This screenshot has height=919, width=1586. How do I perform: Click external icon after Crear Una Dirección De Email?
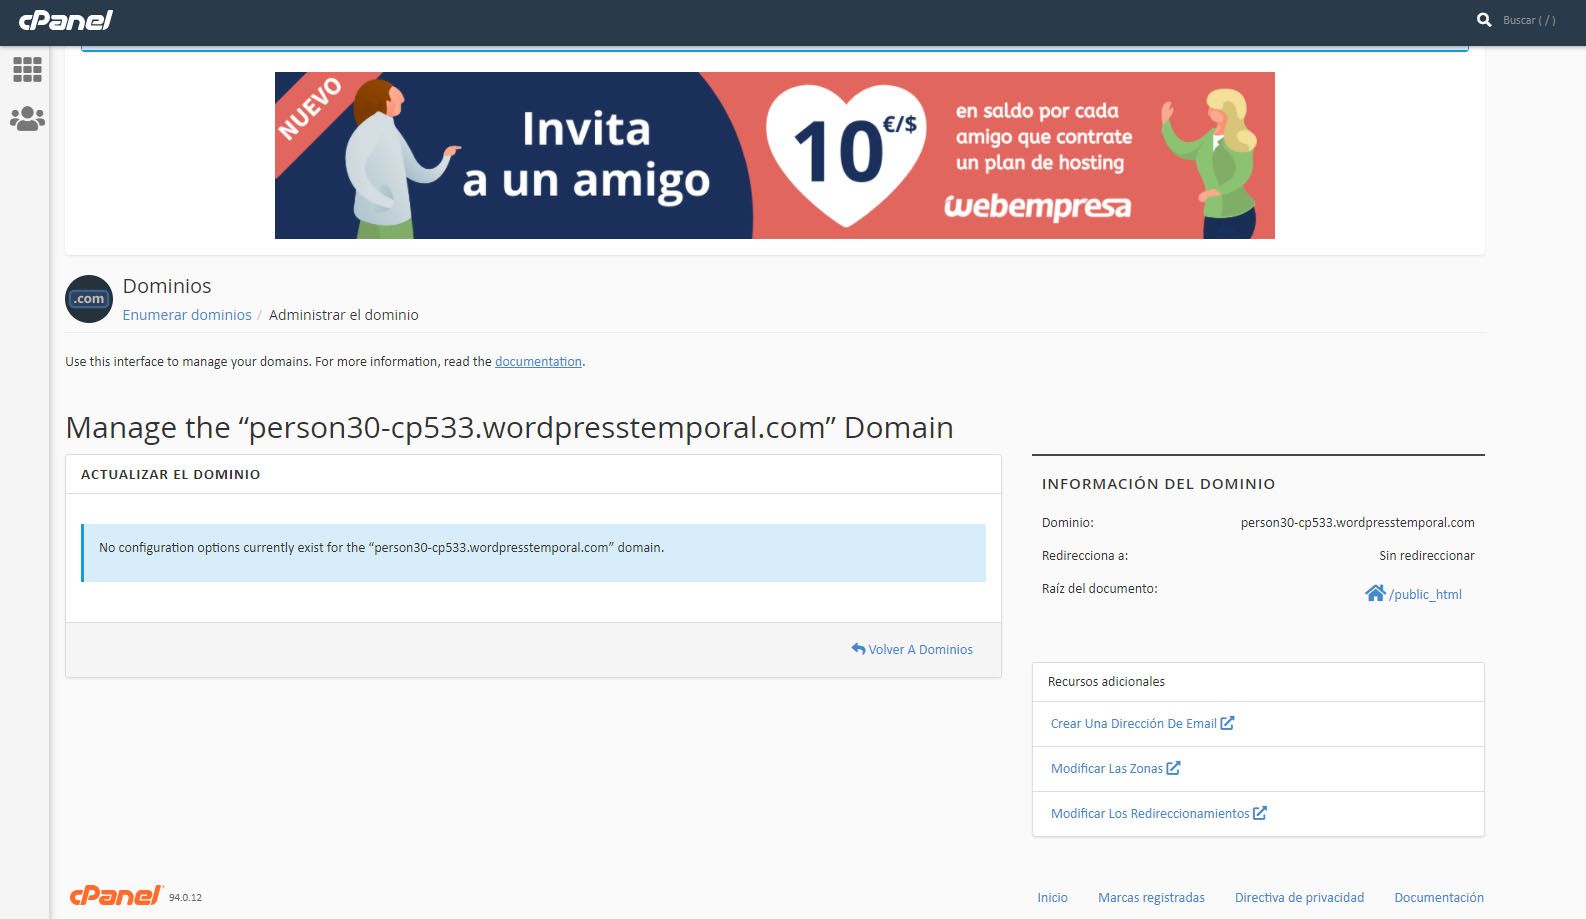point(1227,723)
